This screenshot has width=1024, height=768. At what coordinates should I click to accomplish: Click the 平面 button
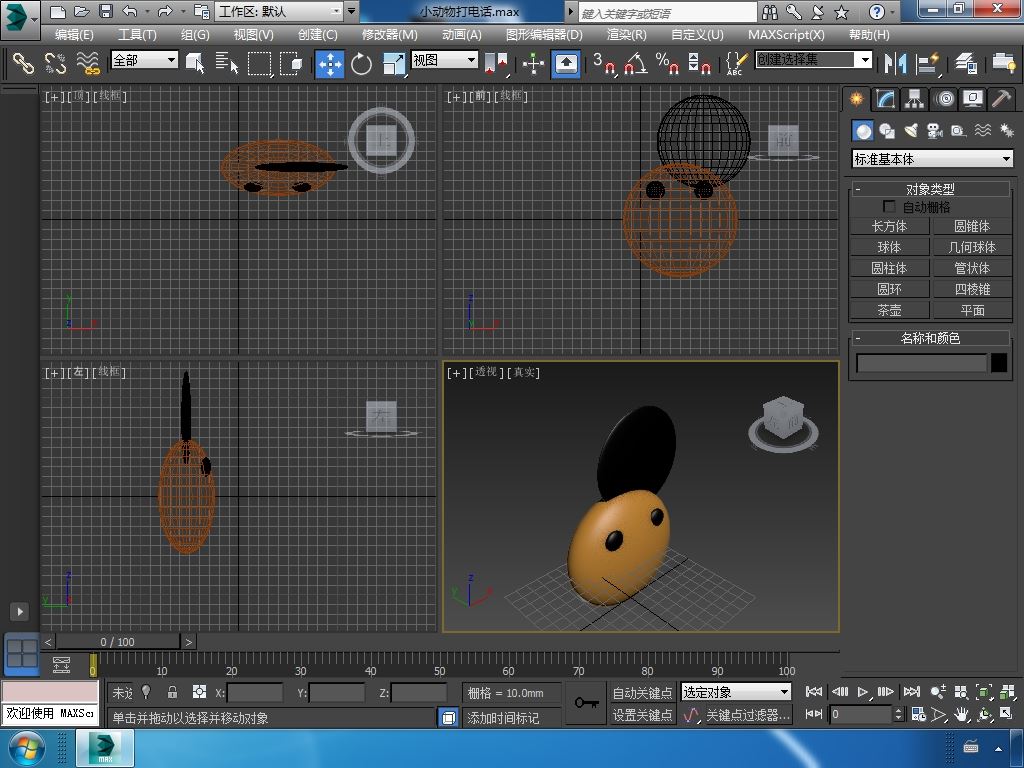tap(972, 310)
